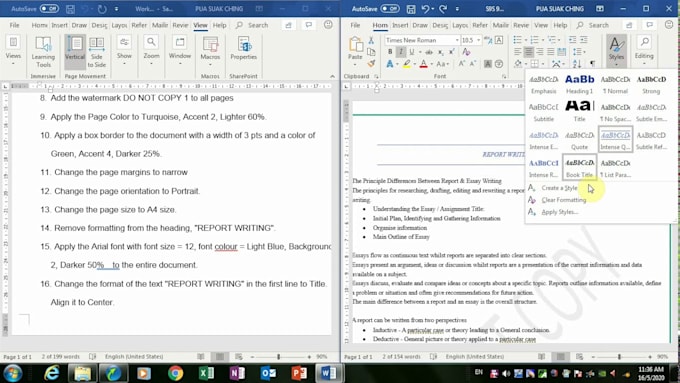Click the SharePoint Properties icon in left window
The image size is (680, 383).
(x=244, y=48)
